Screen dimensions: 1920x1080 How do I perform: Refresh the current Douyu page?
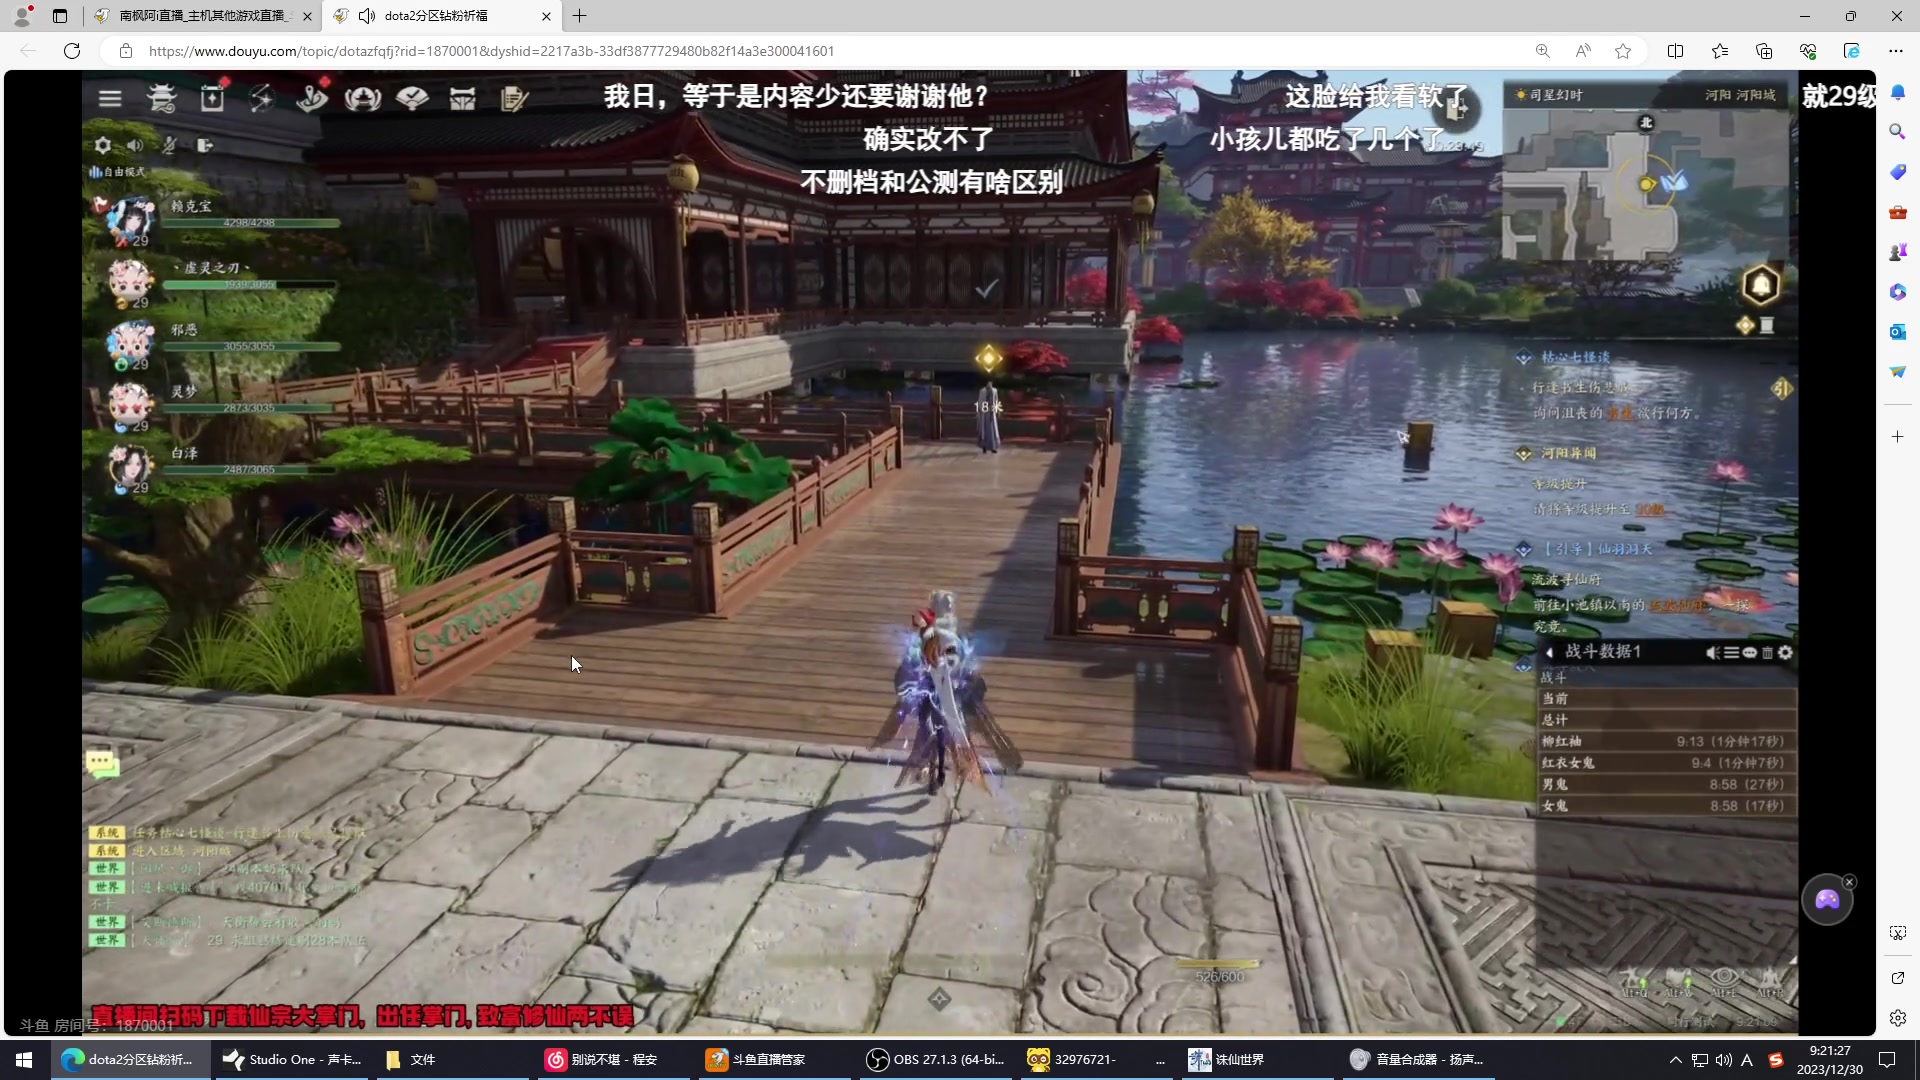click(72, 51)
